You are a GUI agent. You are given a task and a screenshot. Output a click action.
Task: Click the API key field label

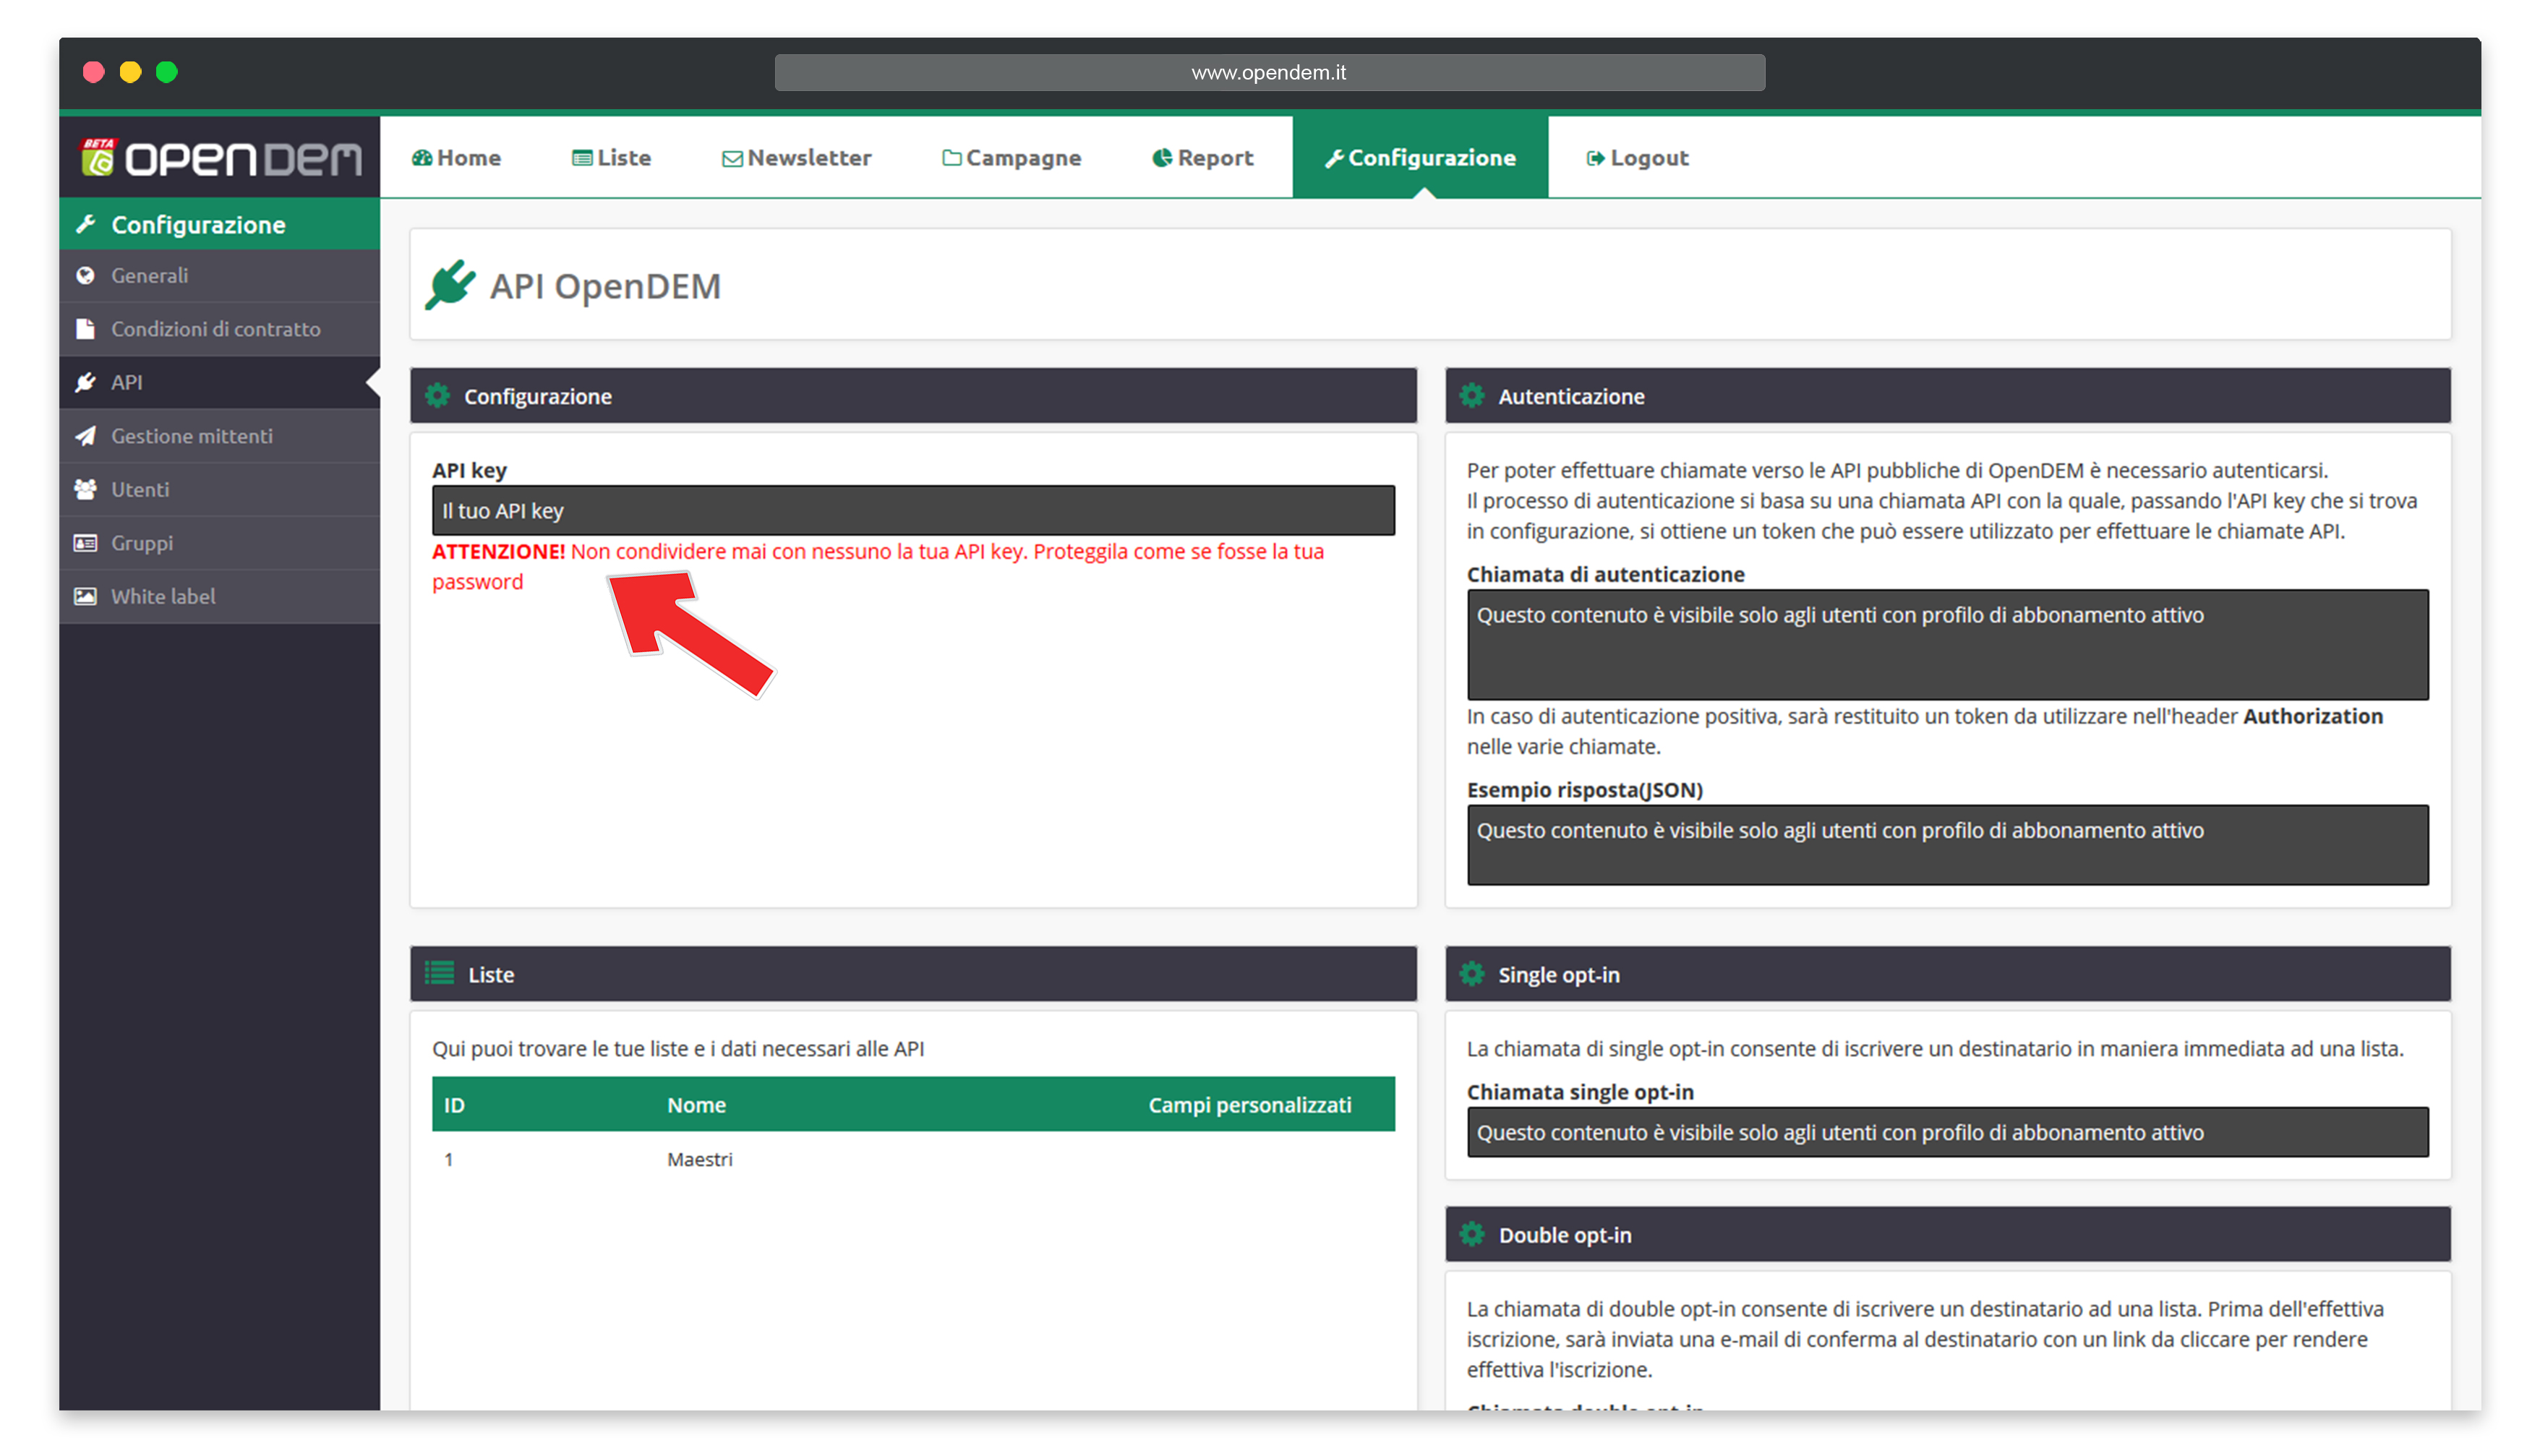point(469,470)
